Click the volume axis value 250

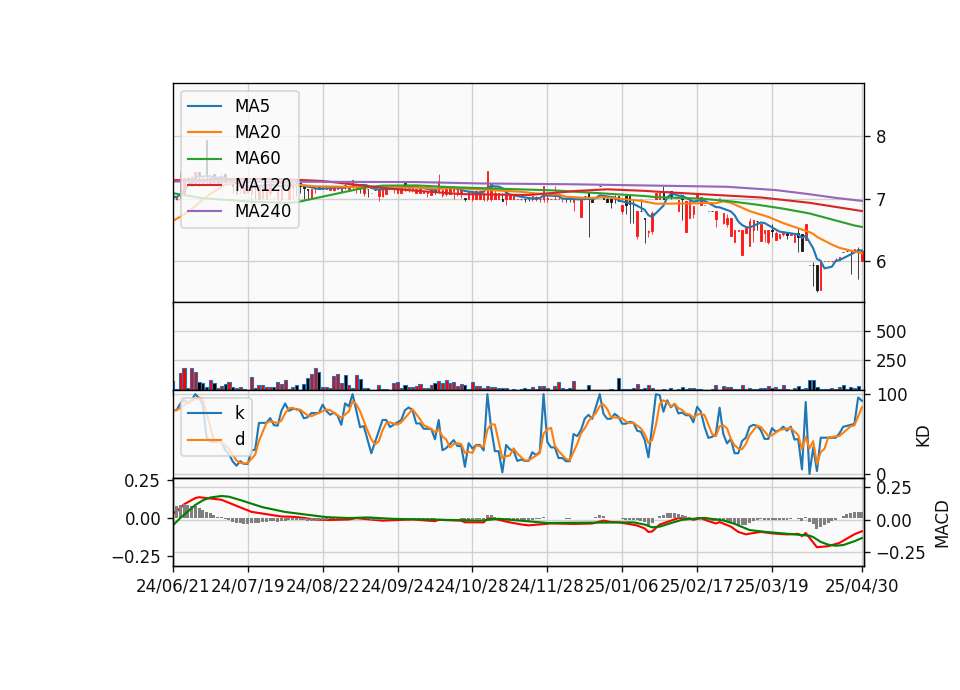[x=891, y=361]
